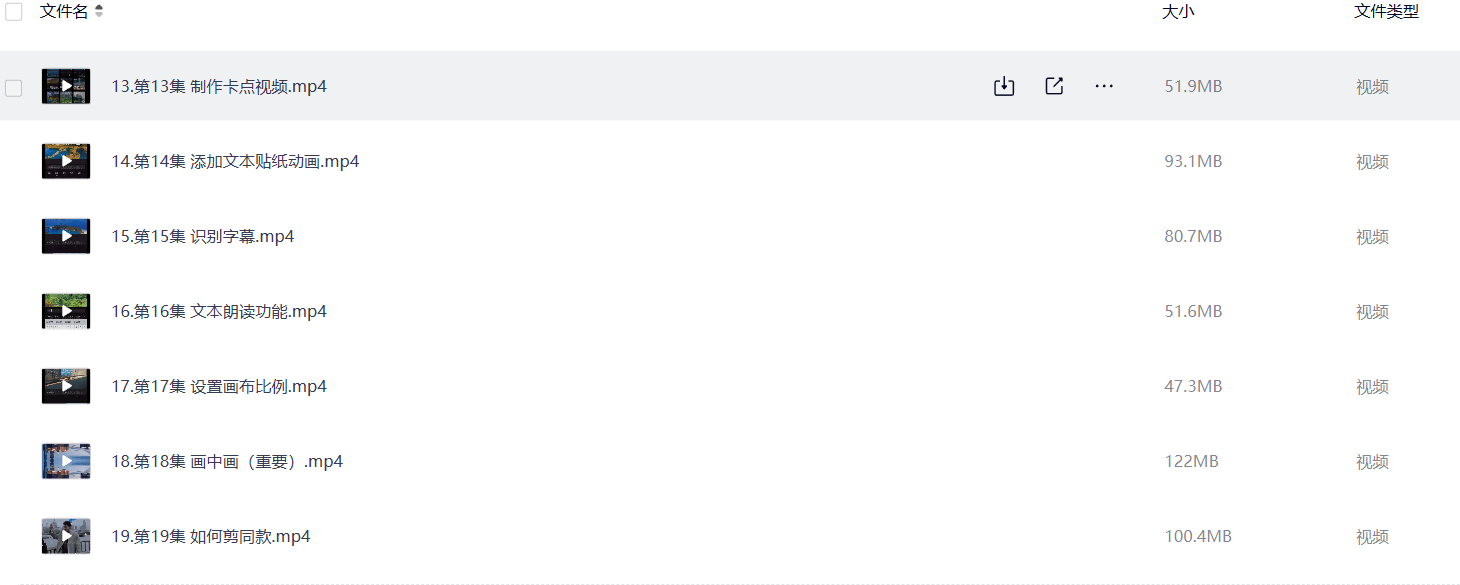1460x585 pixels.
Task: Open file 18.第18集 画中画（重要）.mp4
Action: (x=227, y=462)
